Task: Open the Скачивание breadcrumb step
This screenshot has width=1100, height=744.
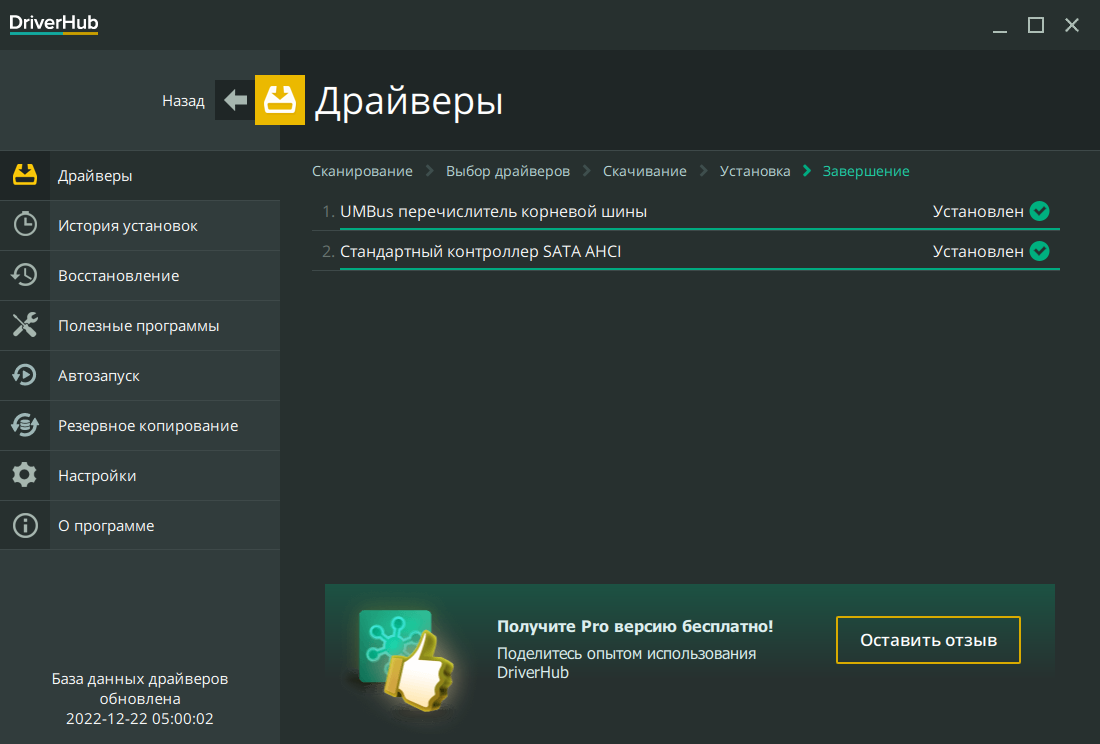Action: click(x=645, y=171)
